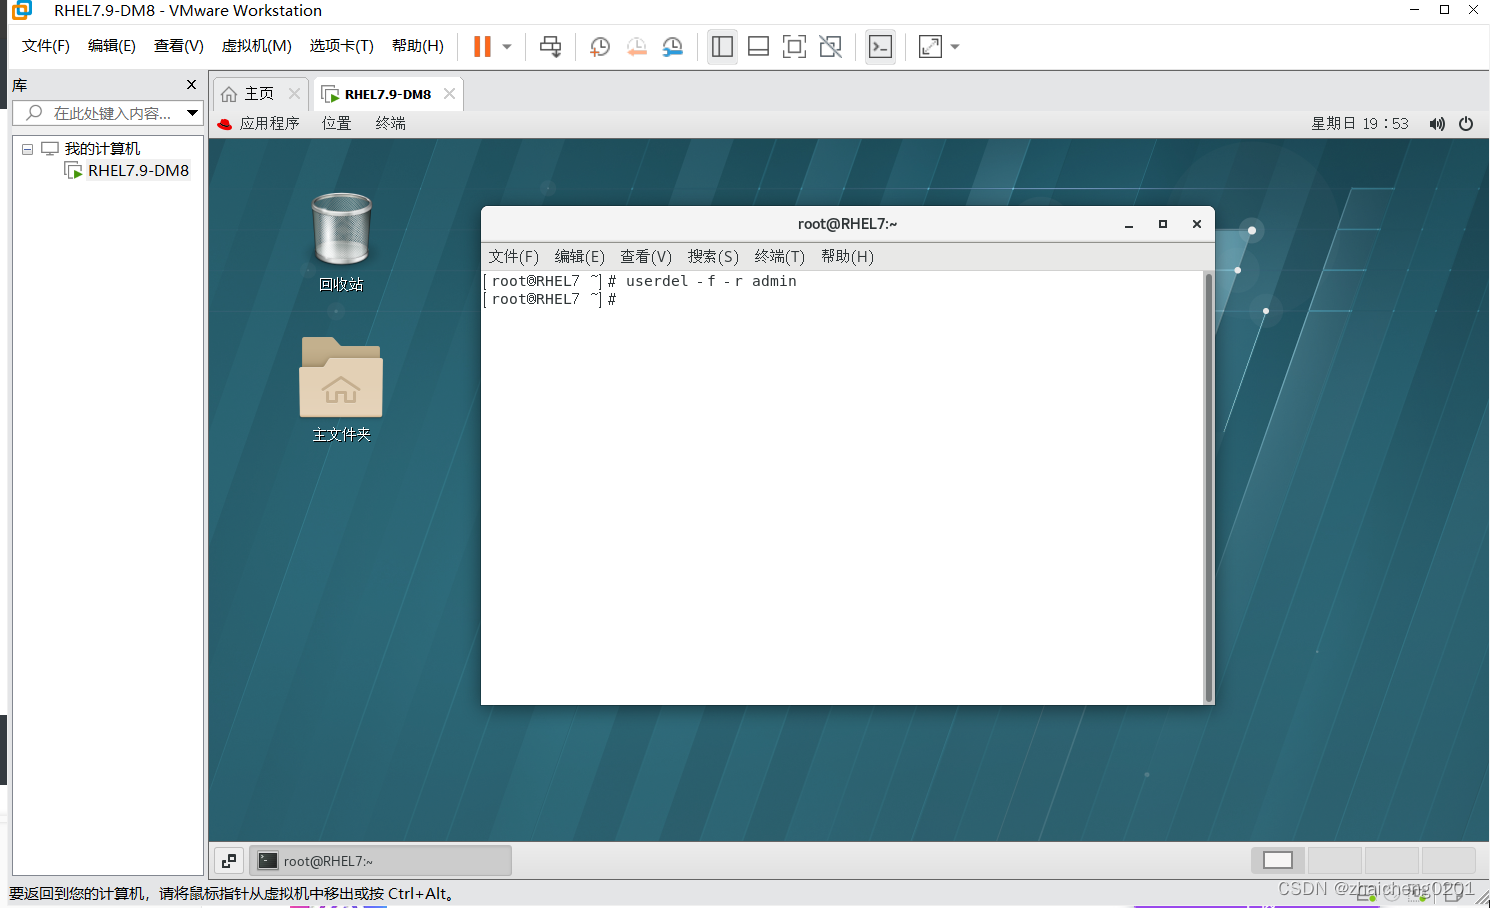
Task: Select the 主文件夹 desktop folder icon
Action: tap(341, 390)
